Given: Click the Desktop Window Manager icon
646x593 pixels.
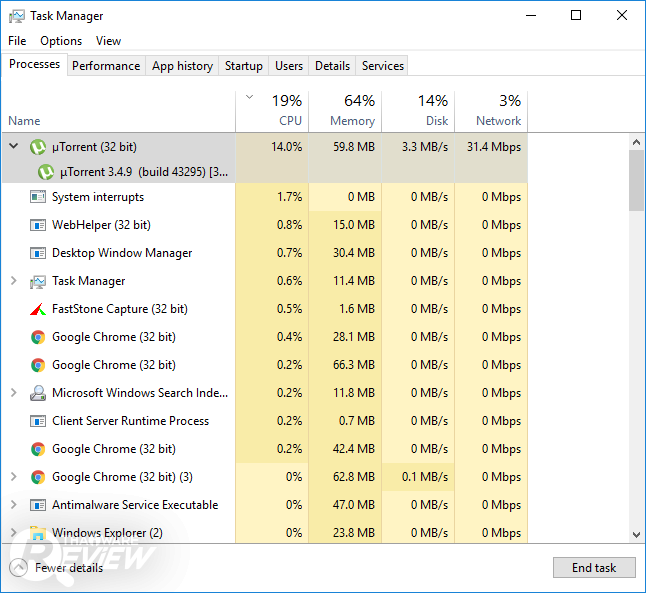Looking at the screenshot, I should click(38, 253).
